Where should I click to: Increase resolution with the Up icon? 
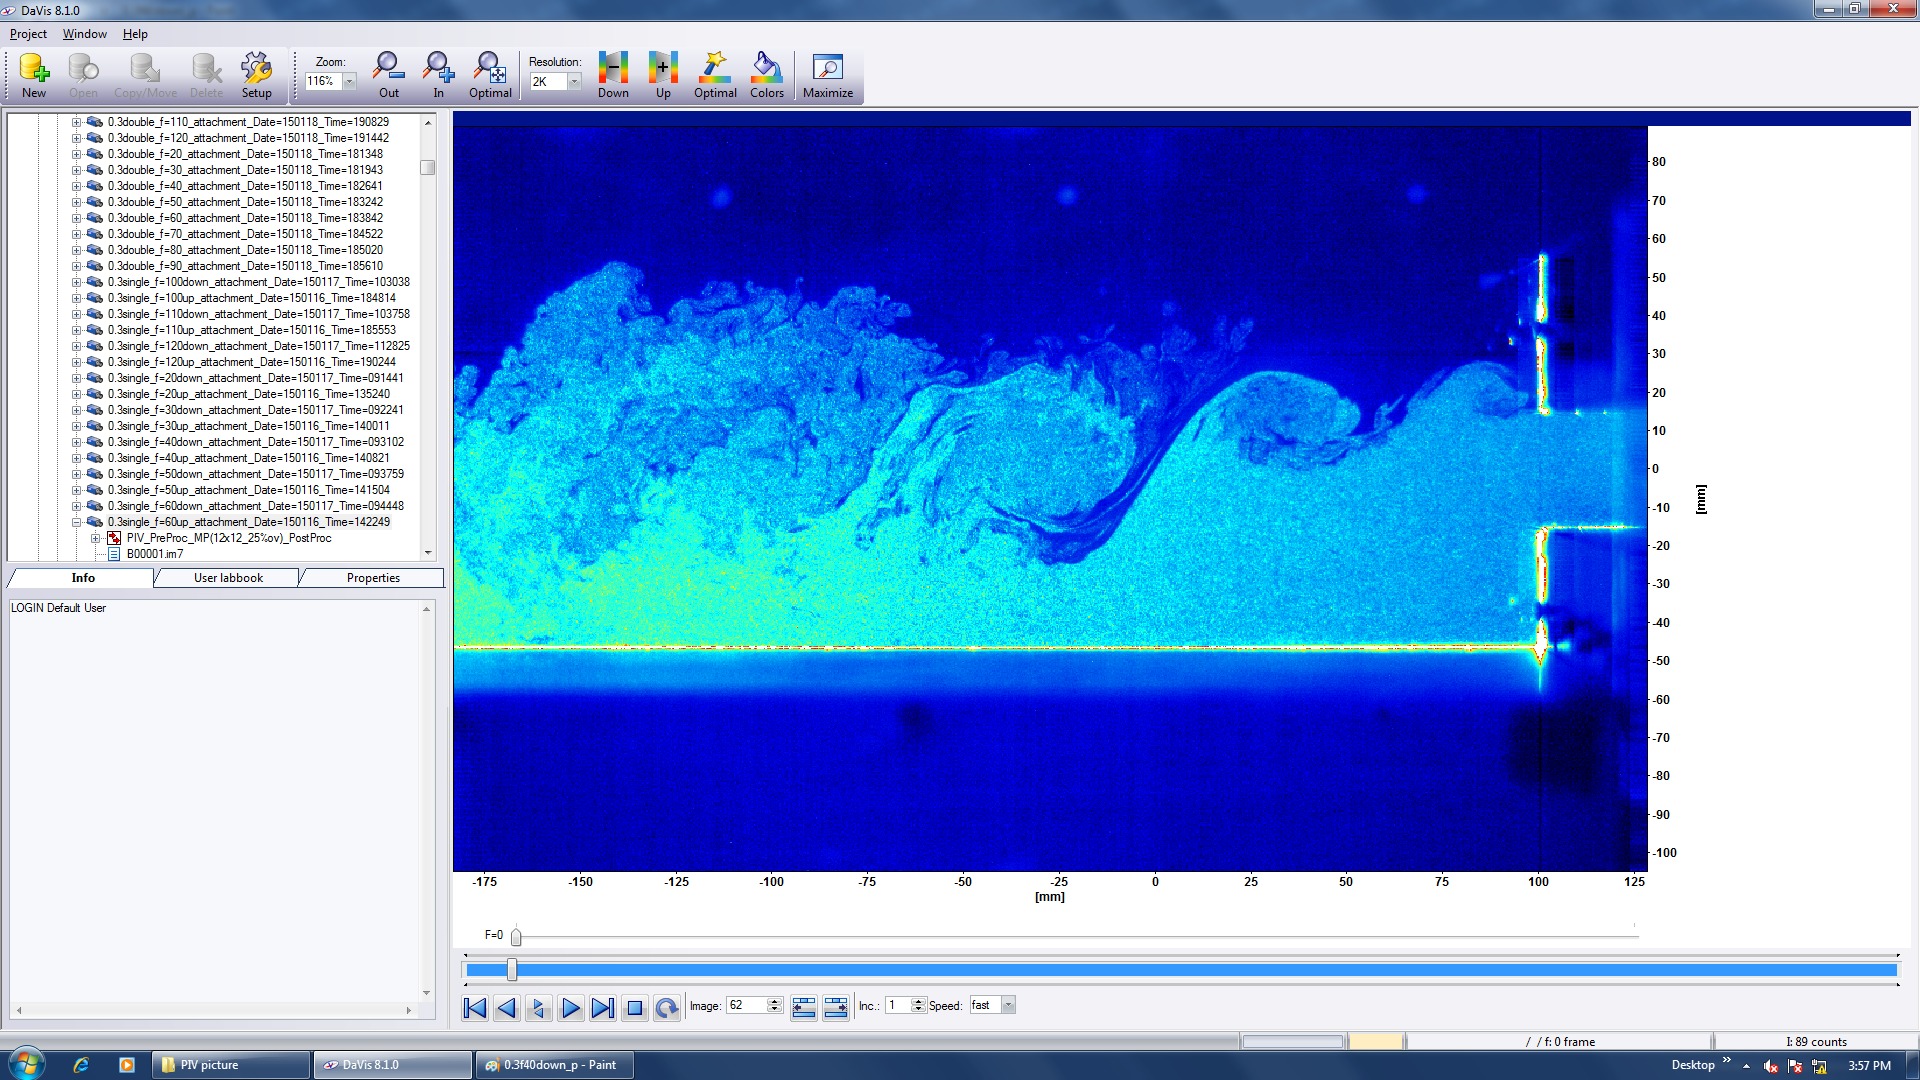tap(662, 72)
